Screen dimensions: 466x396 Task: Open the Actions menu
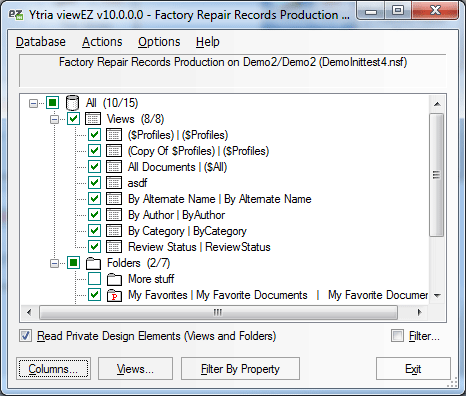click(102, 42)
